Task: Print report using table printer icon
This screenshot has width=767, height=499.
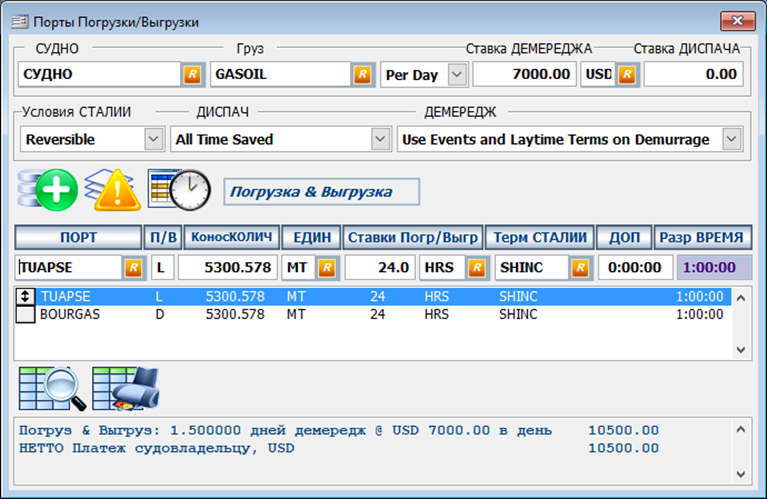Action: coord(126,388)
